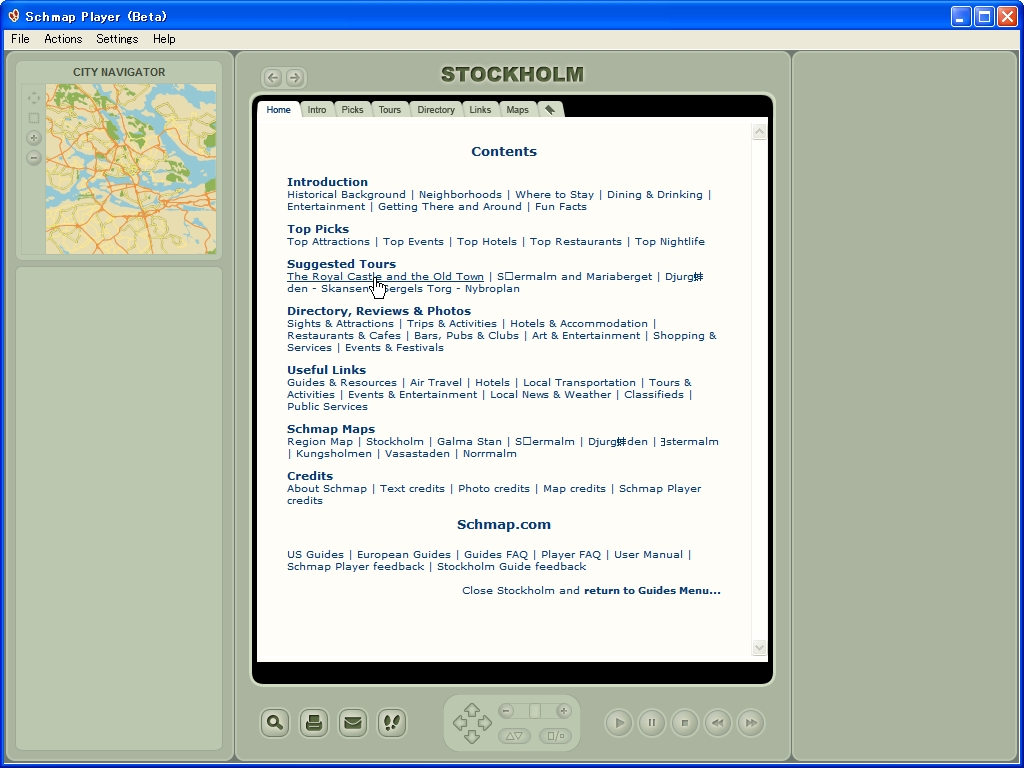Open the Top Restaurants link
Image resolution: width=1024 pixels, height=768 pixels.
[575, 242]
